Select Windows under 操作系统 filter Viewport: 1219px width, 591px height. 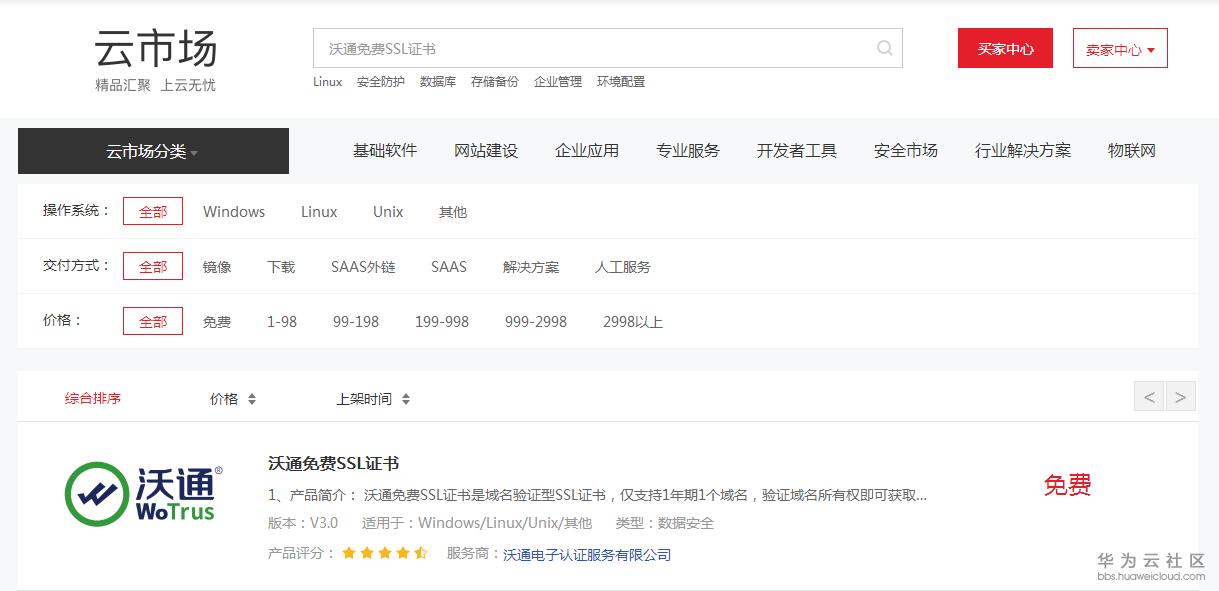[234, 211]
